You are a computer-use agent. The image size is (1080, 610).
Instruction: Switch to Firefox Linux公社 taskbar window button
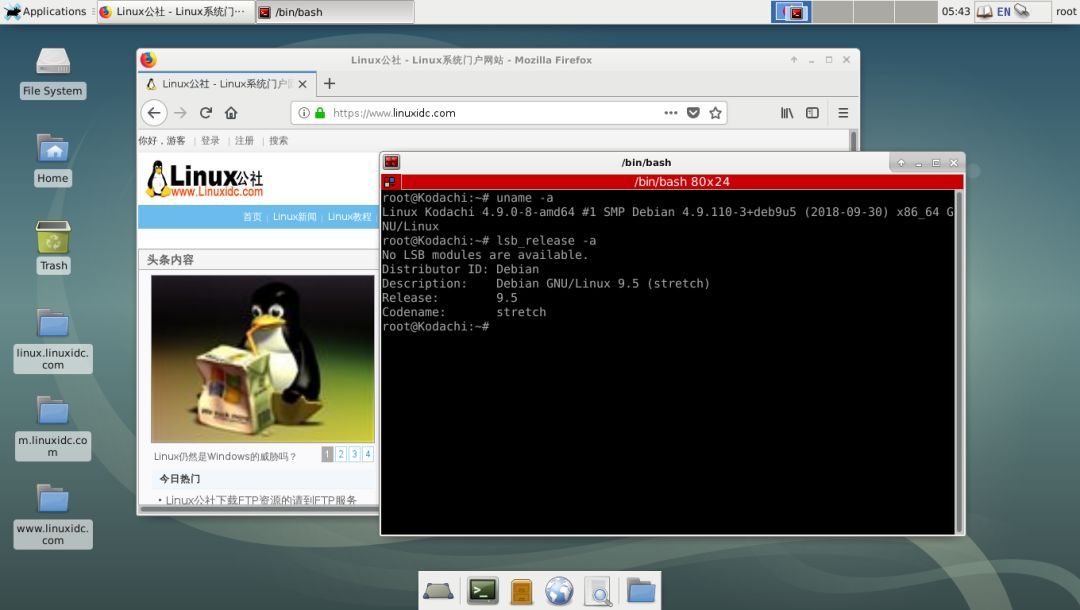175,12
